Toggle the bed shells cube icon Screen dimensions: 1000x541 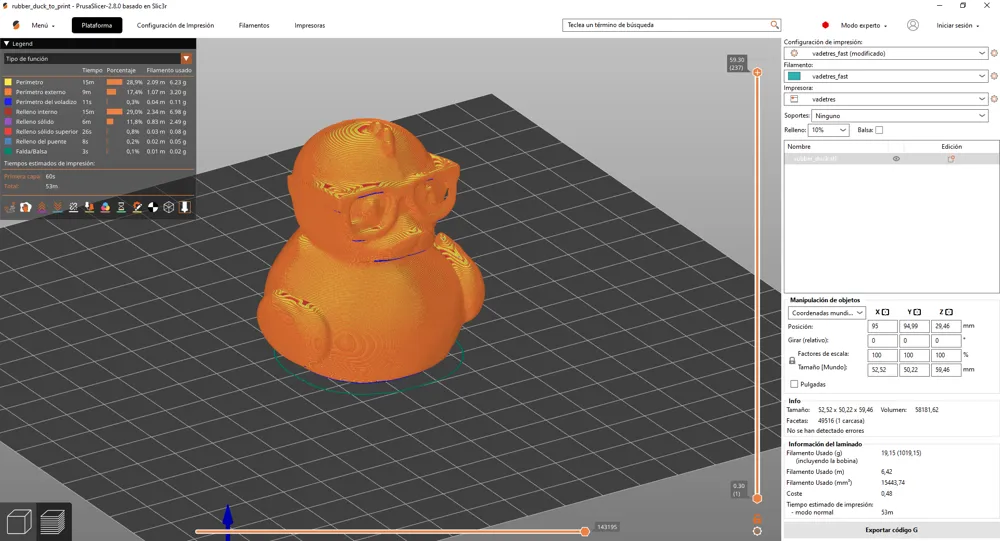click(x=169, y=207)
